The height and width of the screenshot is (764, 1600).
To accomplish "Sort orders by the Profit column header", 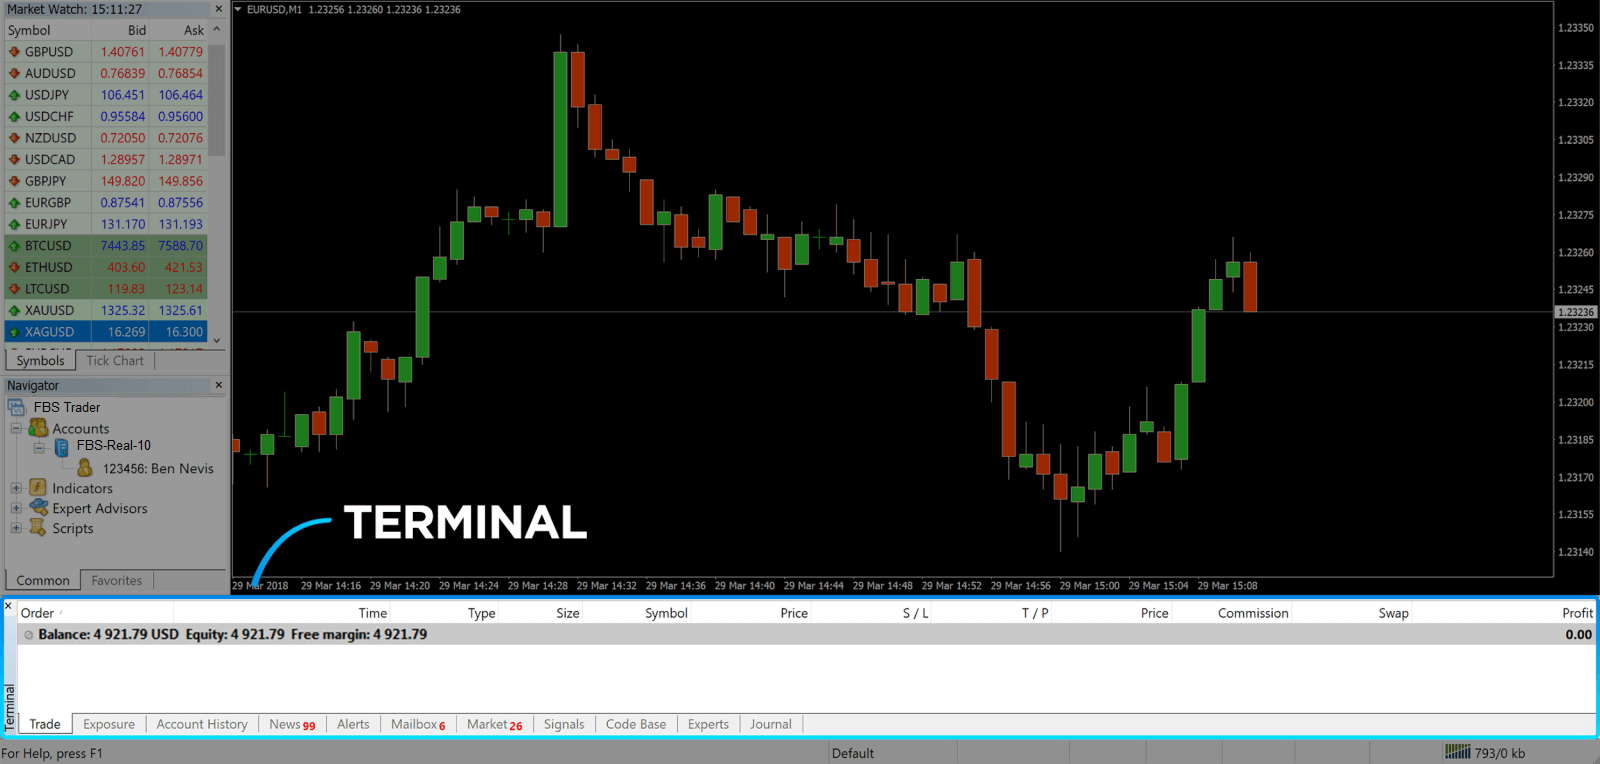I will (1576, 613).
